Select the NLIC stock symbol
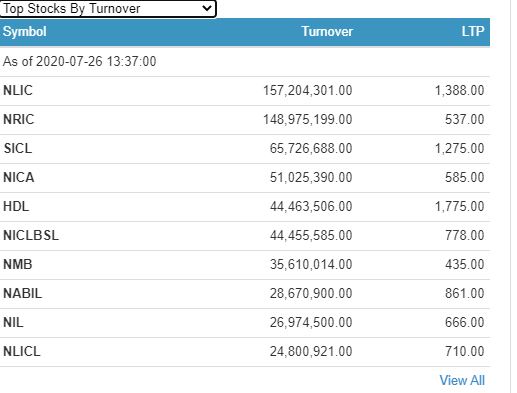 (18, 90)
